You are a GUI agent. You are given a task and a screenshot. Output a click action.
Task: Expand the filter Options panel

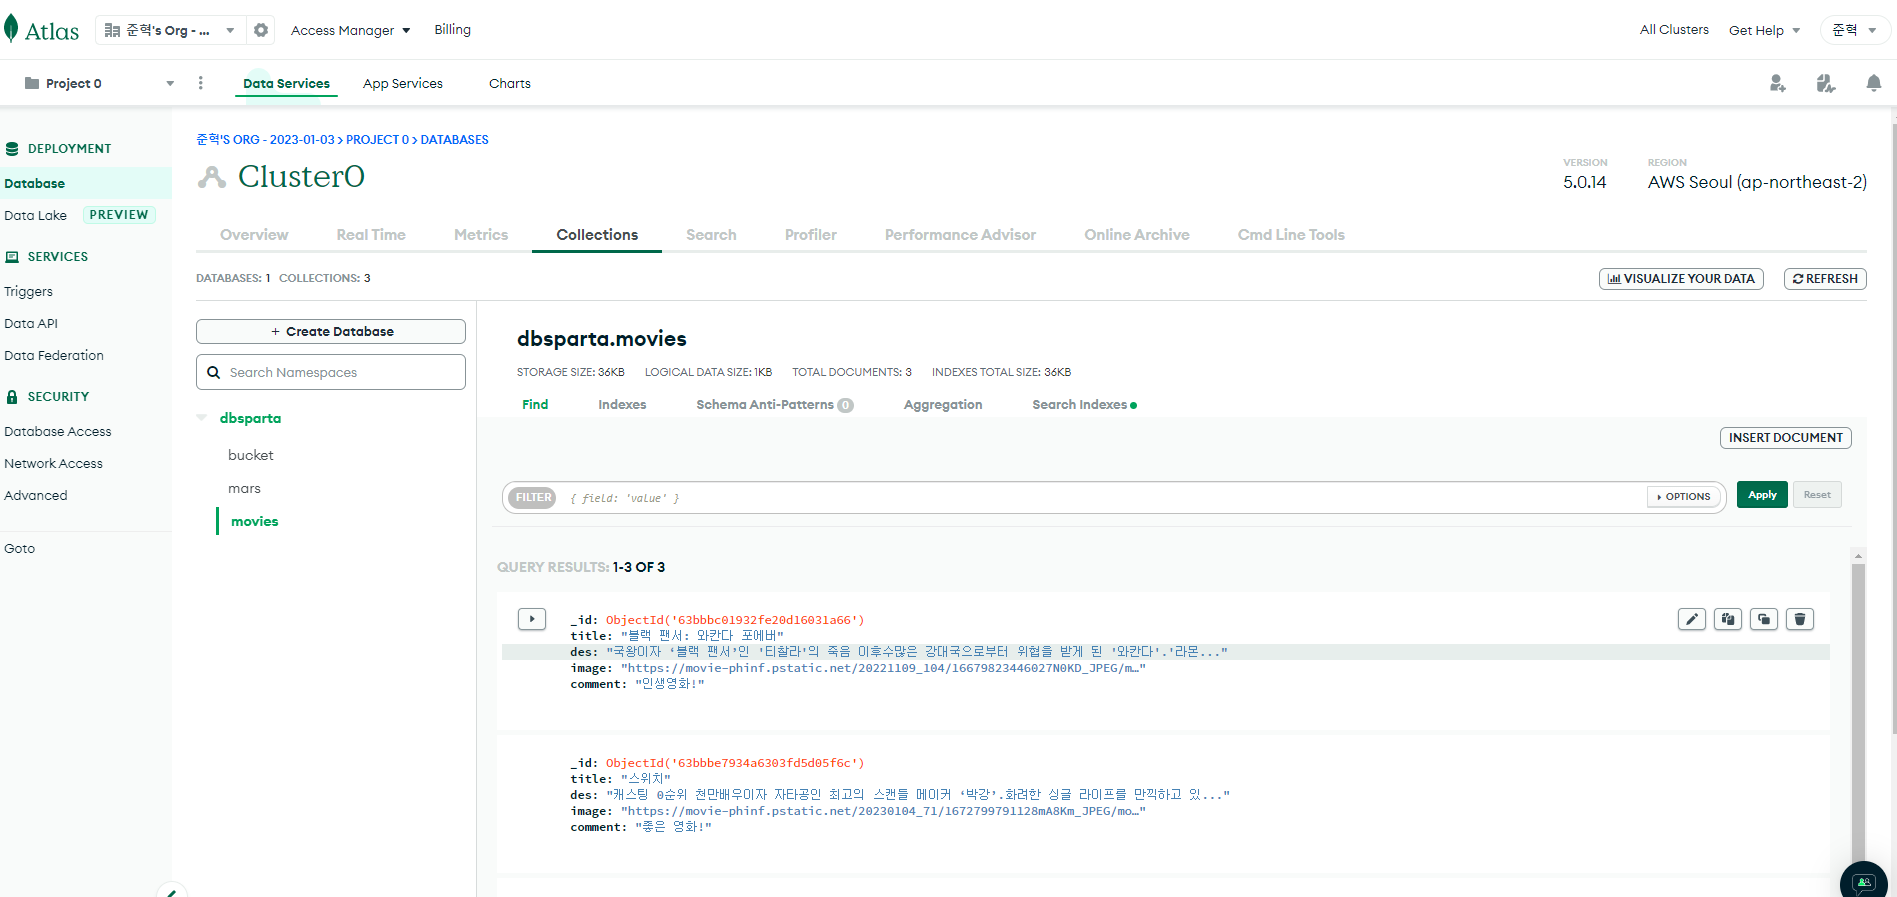(1685, 496)
